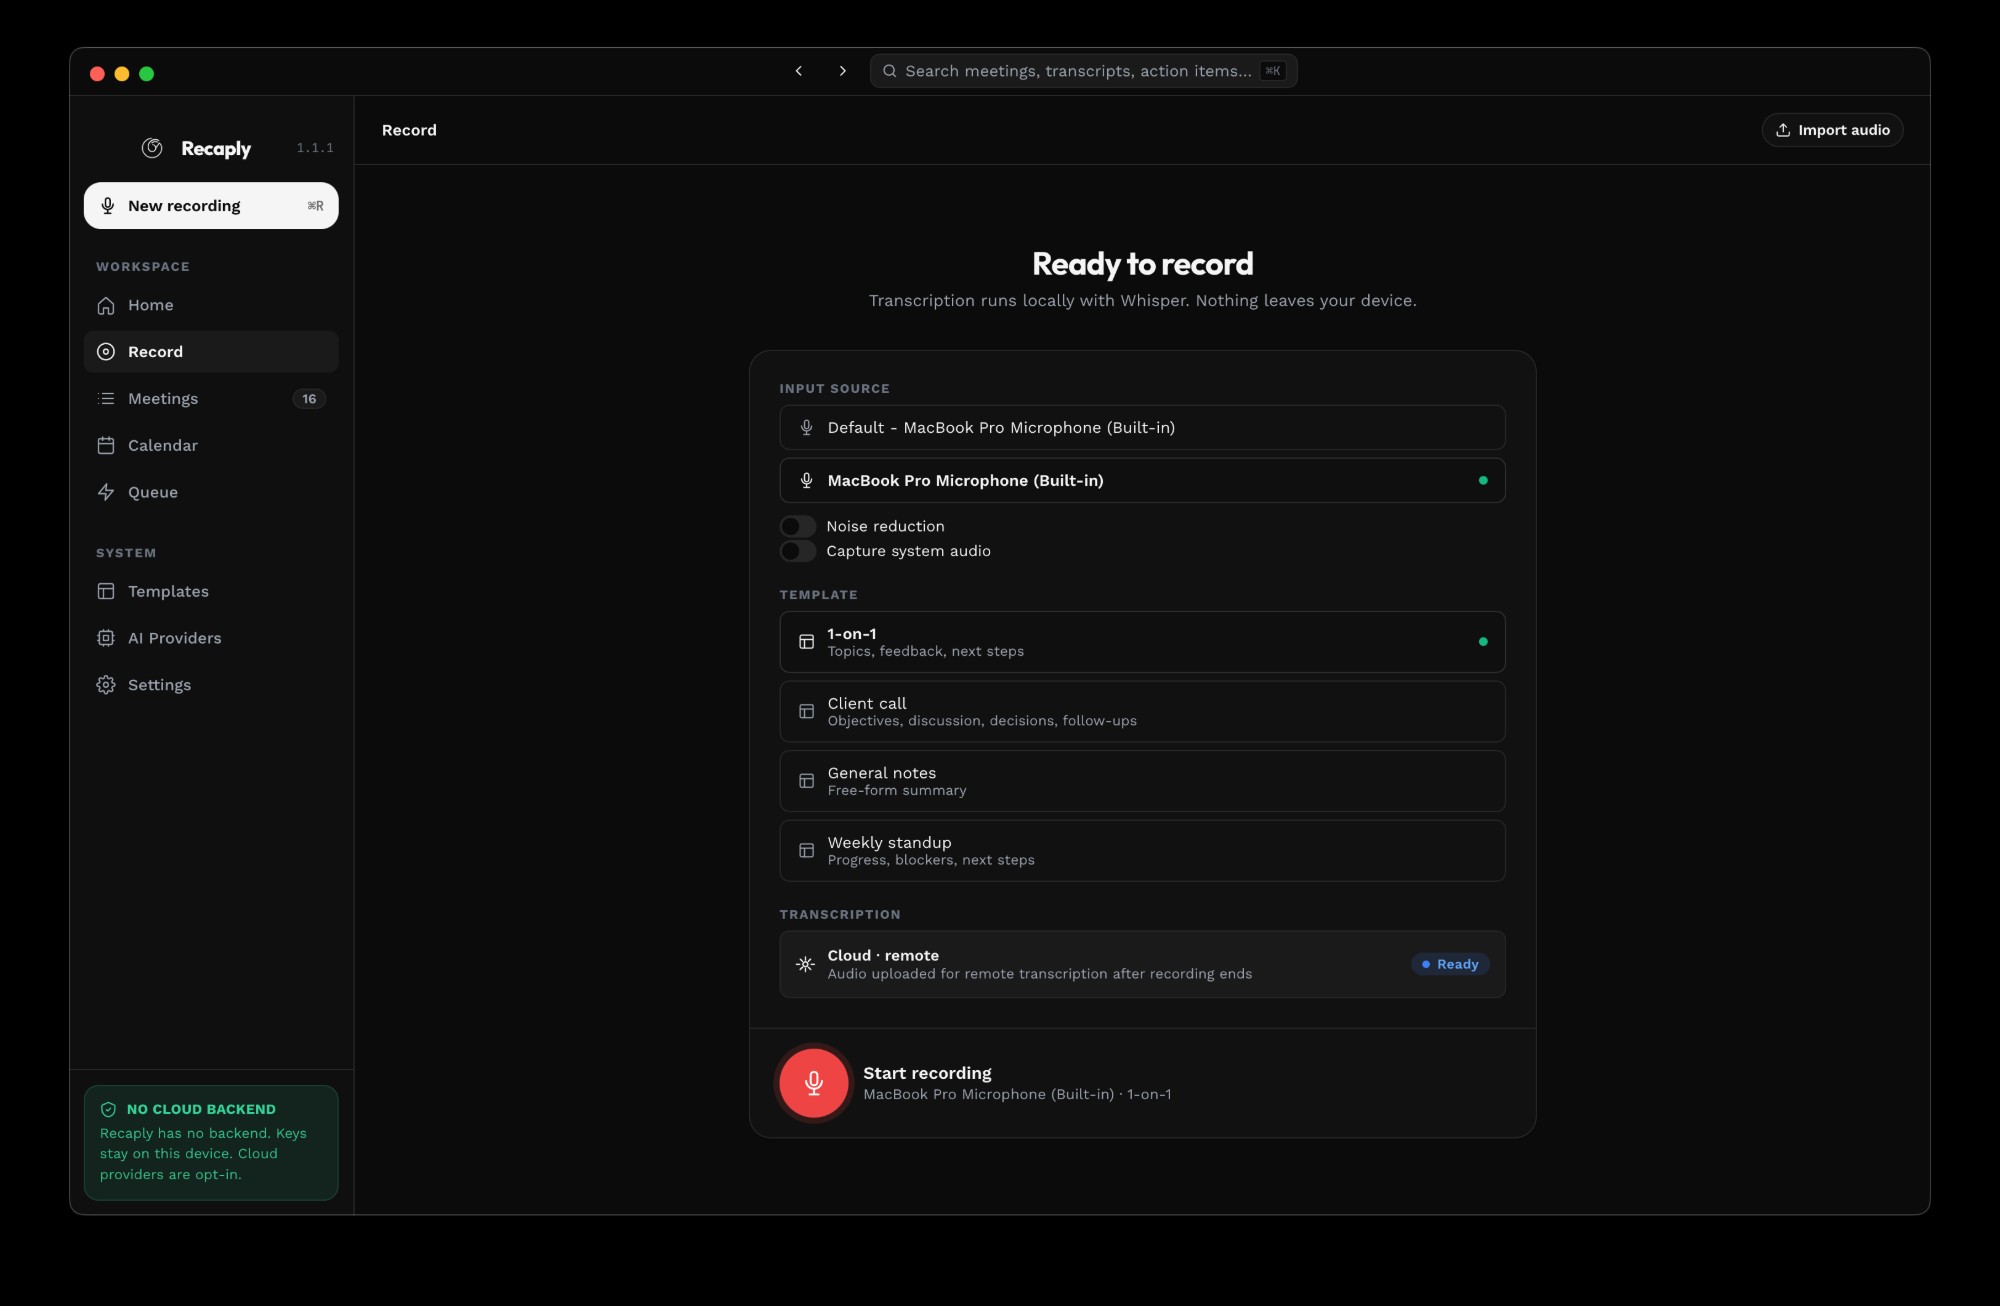Click the version number 1.1.1

click(315, 148)
